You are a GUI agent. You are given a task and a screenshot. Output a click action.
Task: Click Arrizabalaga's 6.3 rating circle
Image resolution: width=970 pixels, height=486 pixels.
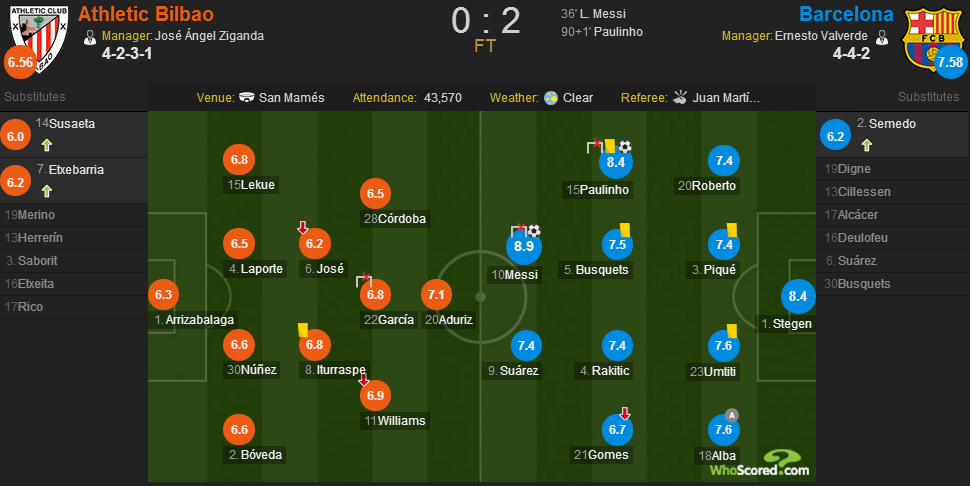tap(163, 295)
